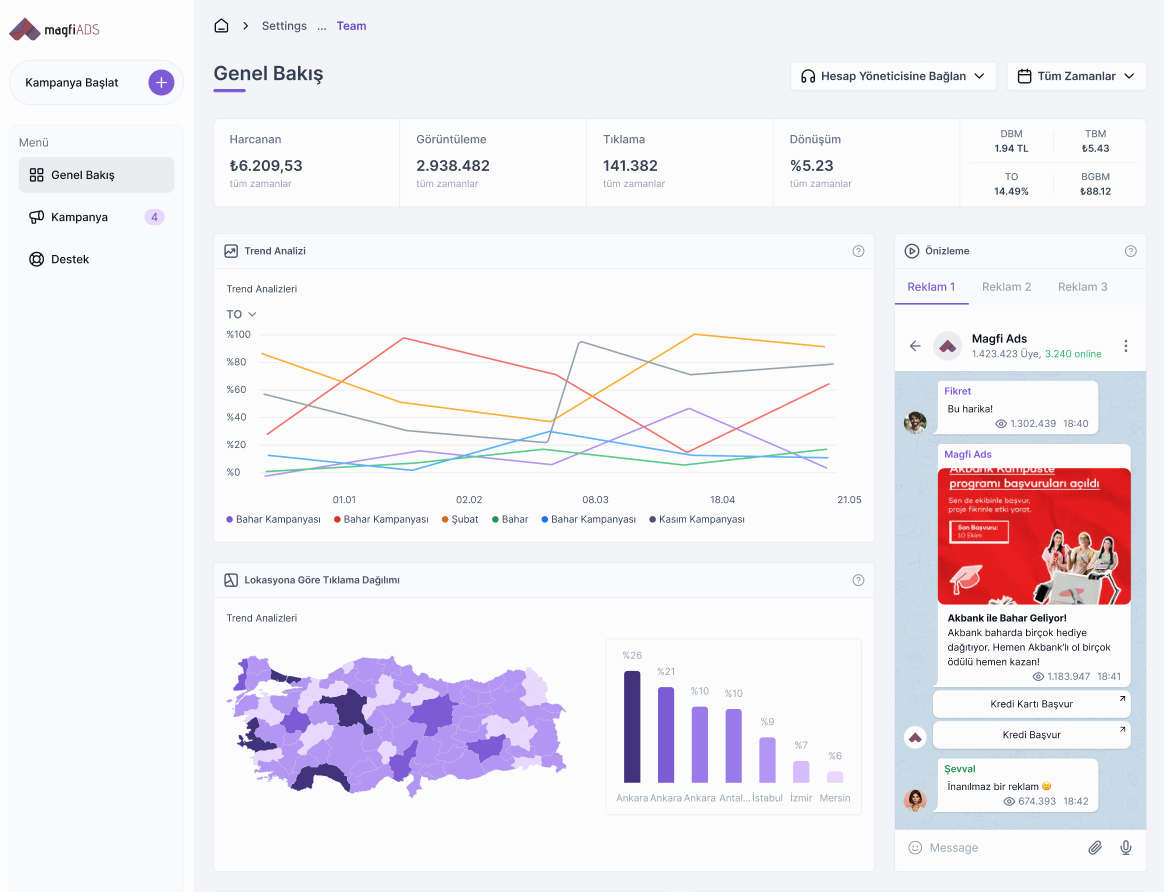Click the Trend Analizi help question icon
Image resolution: width=1164 pixels, height=892 pixels.
point(858,251)
